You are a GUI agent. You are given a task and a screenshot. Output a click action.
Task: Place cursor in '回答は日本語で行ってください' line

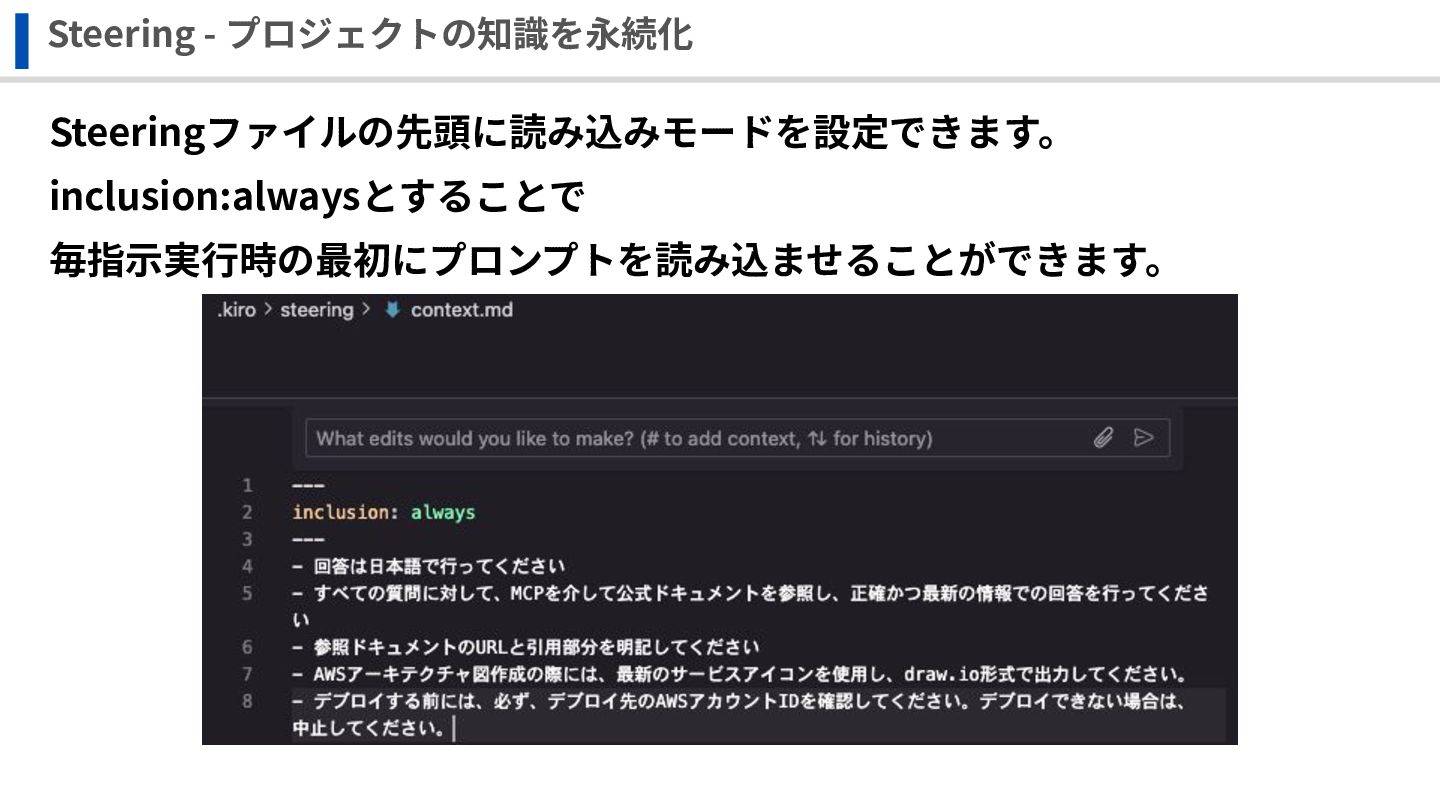click(440, 566)
